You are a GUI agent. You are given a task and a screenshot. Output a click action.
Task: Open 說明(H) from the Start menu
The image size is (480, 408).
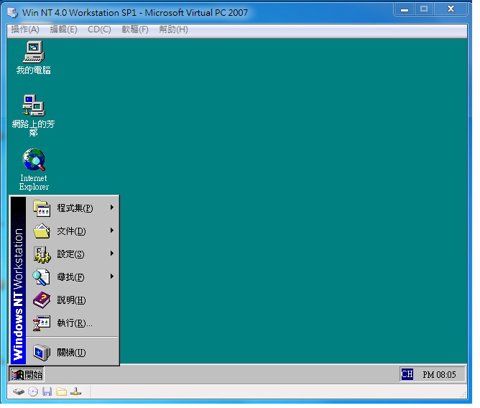point(72,300)
